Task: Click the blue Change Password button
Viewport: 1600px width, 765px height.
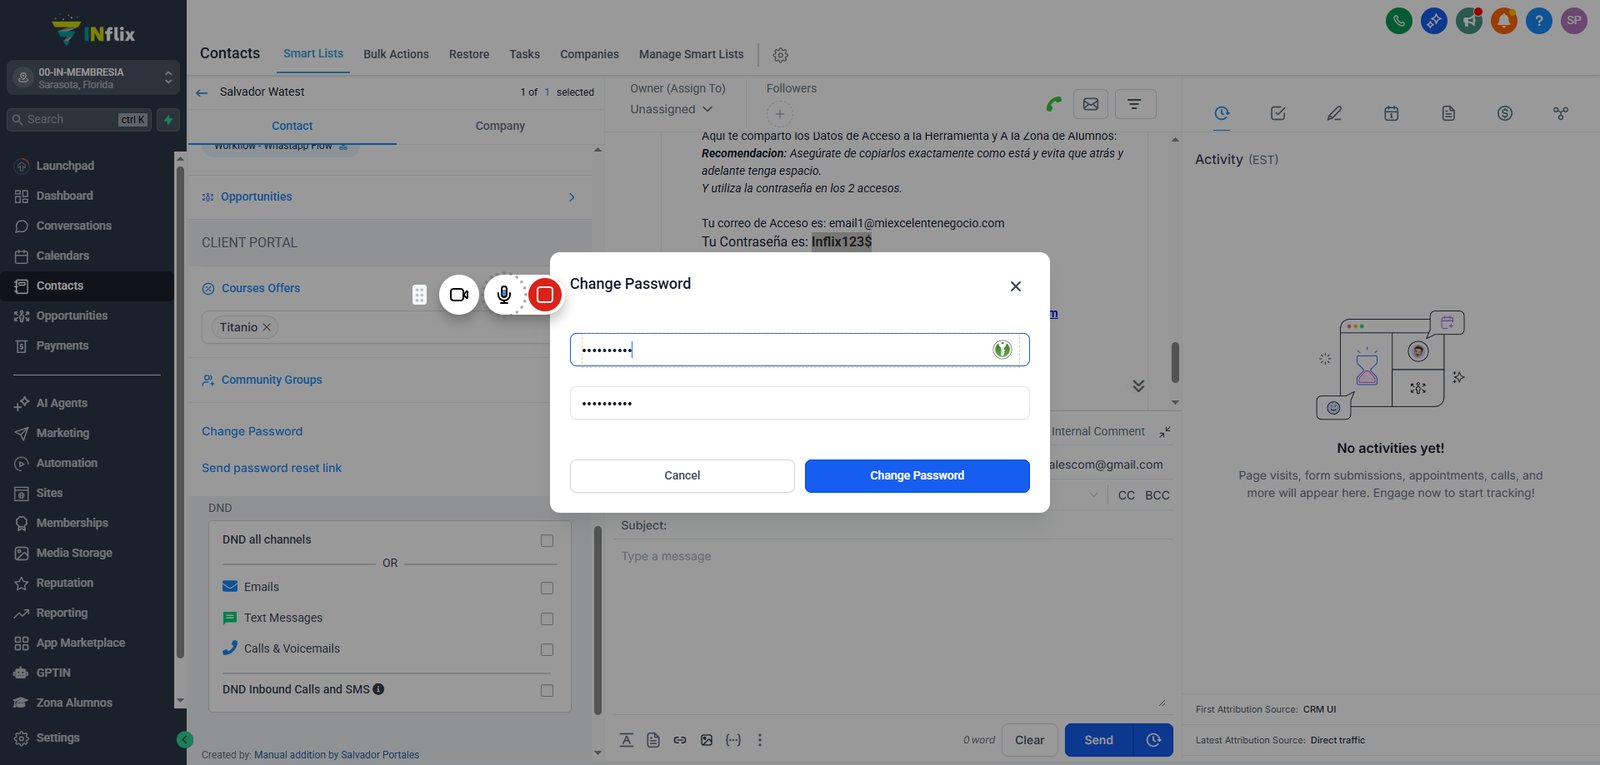Action: point(917,476)
